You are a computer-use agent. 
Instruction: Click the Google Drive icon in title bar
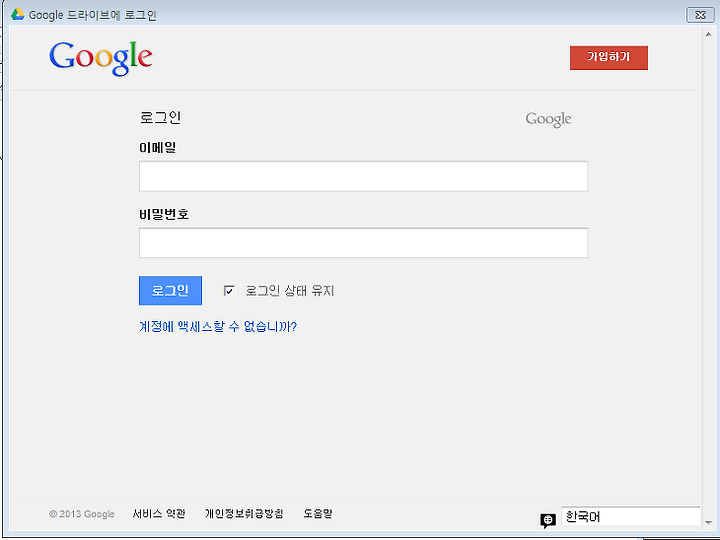(x=17, y=14)
